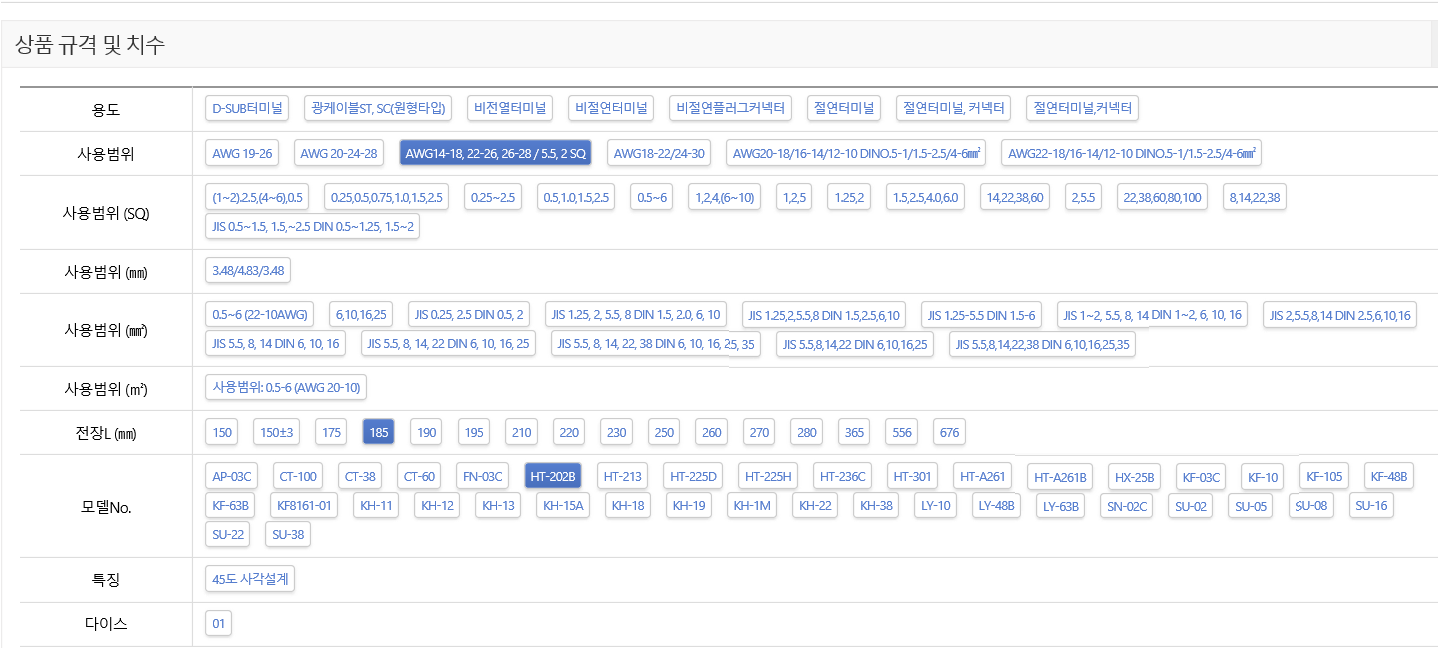
Task: Select overall length 676
Action: click(949, 432)
